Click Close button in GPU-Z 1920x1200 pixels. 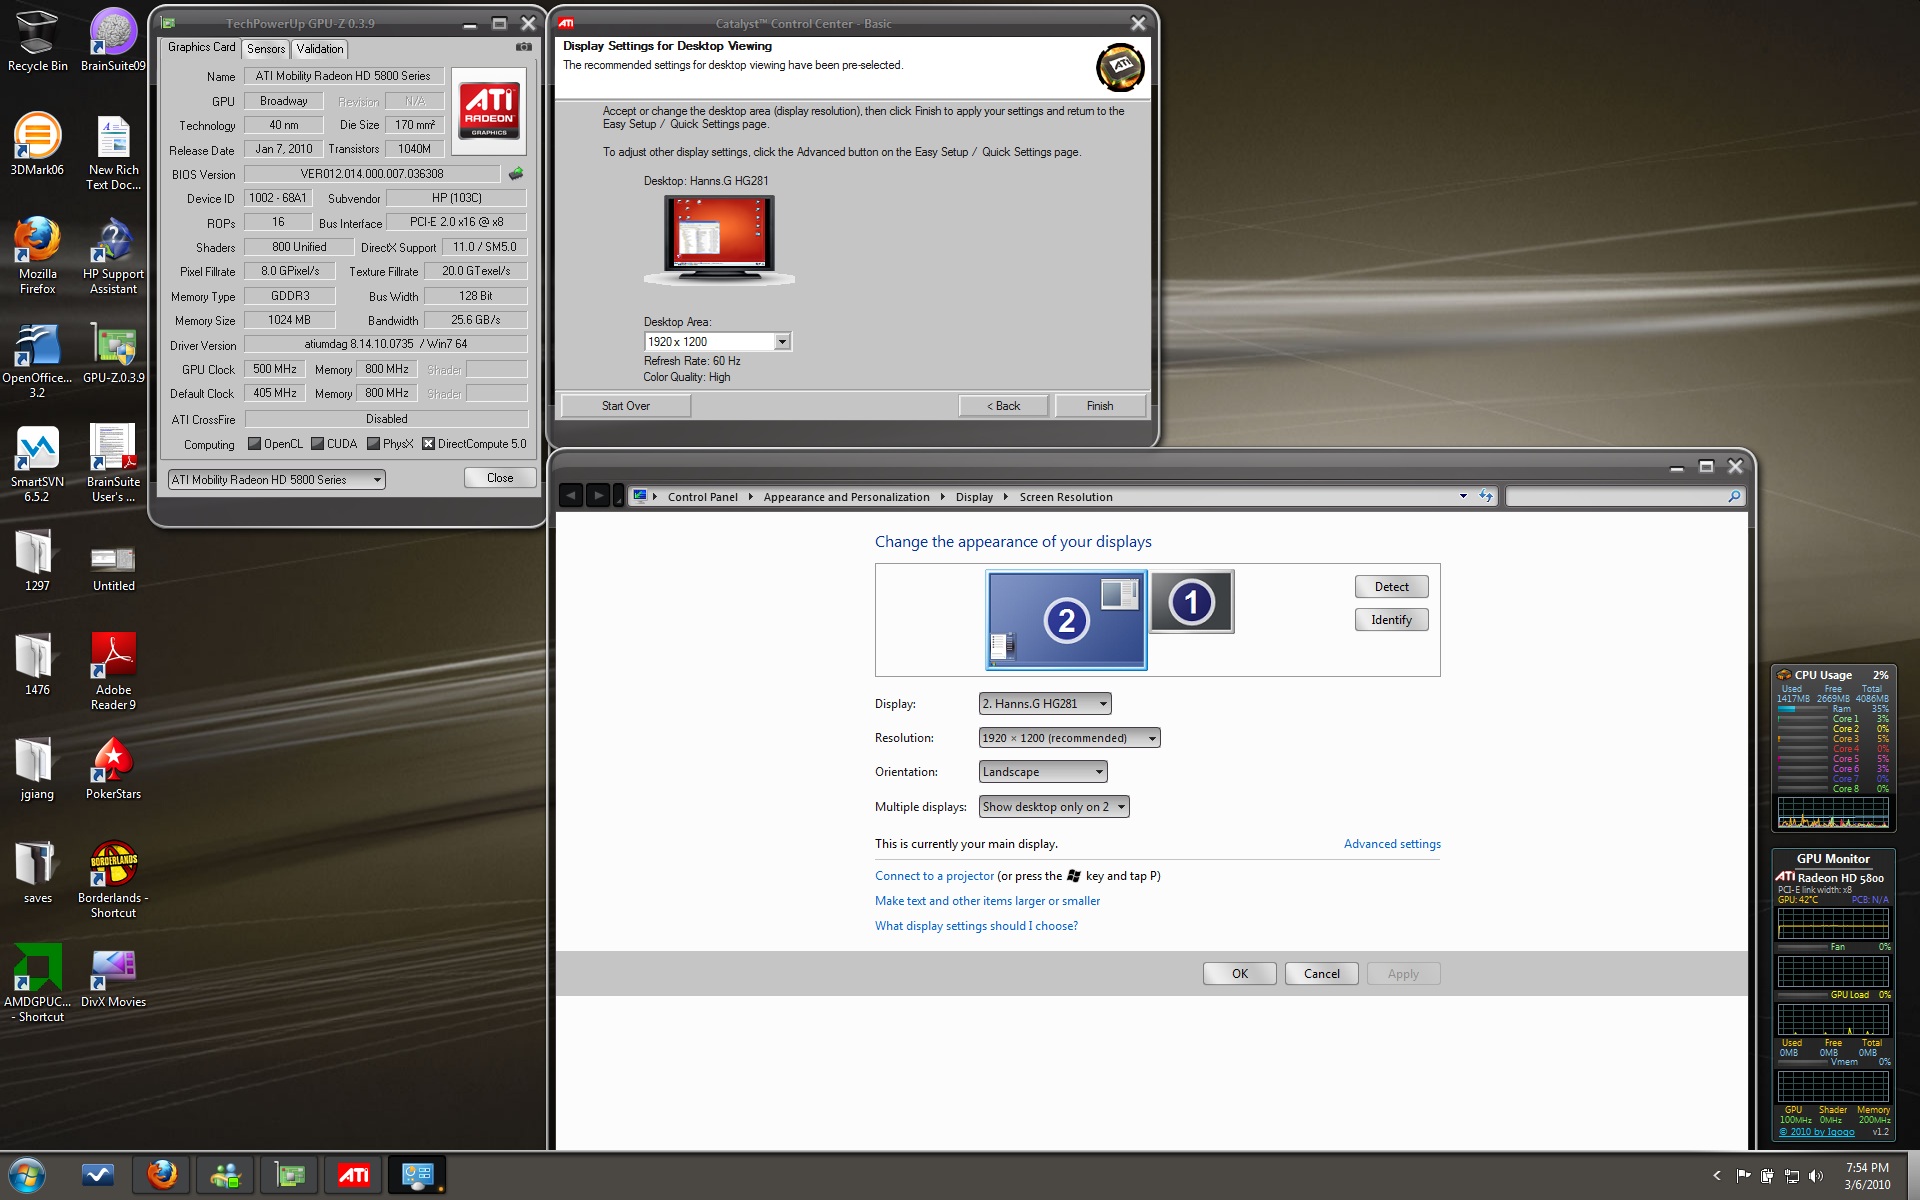point(500,478)
